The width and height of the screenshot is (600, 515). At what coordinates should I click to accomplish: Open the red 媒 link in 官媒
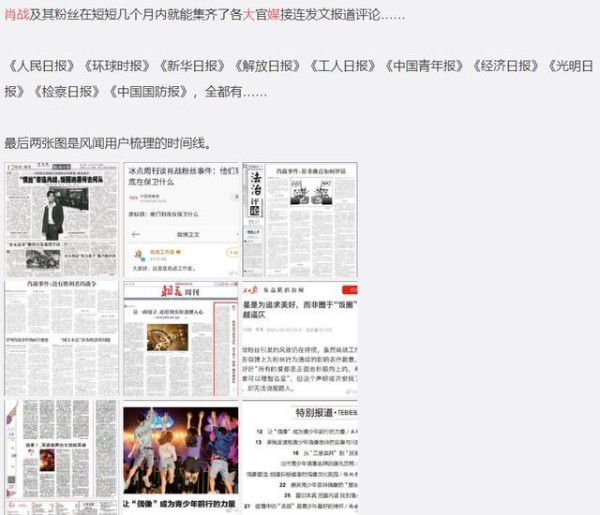tap(274, 15)
